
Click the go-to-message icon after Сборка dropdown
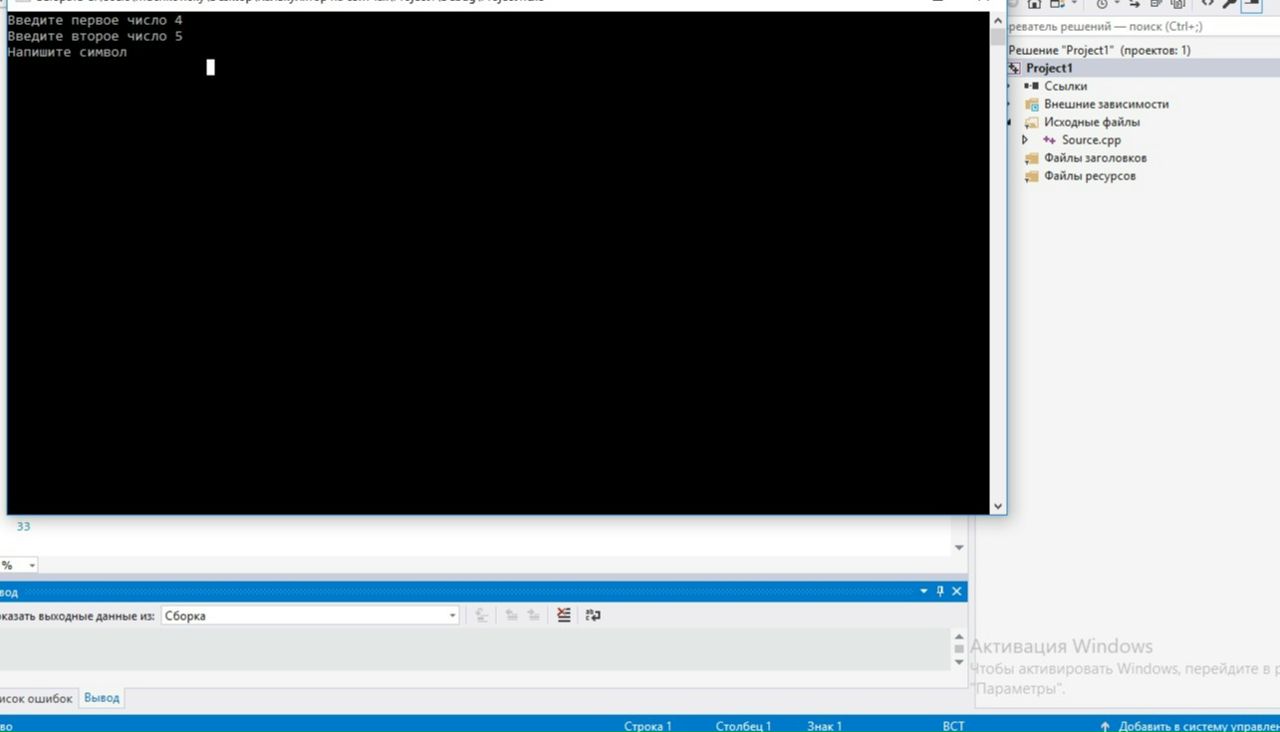[481, 615]
